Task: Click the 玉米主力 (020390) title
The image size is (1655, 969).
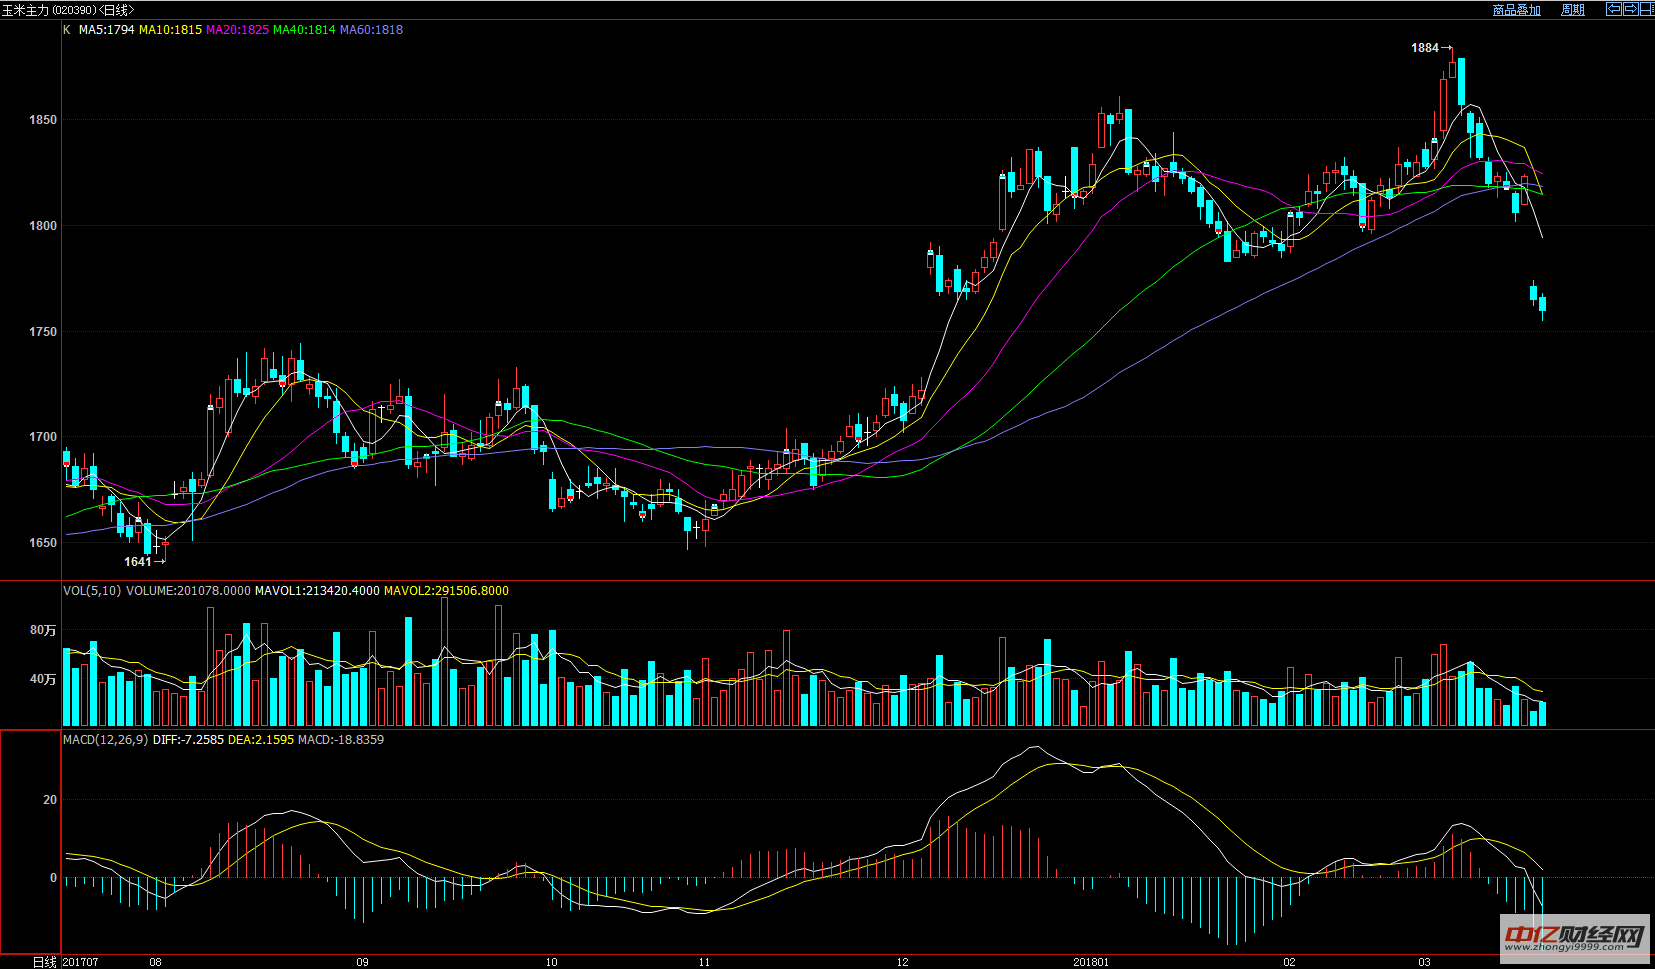Action: [49, 10]
